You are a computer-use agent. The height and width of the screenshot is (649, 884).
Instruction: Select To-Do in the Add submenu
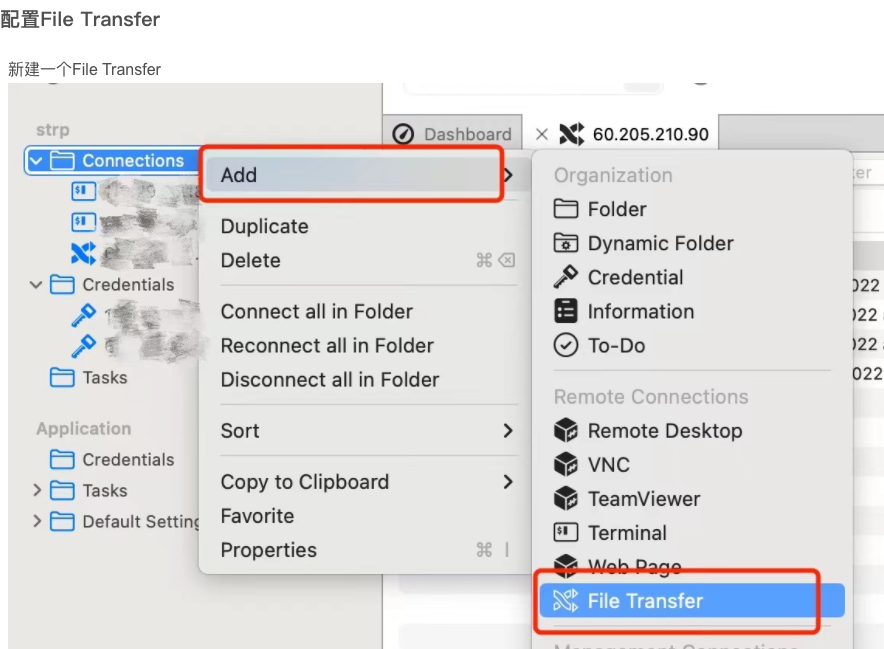[x=692, y=345]
